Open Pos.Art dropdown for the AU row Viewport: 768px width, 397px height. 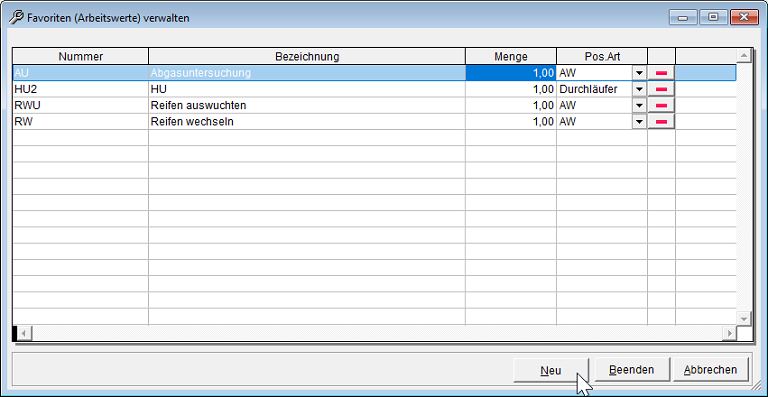pyautogui.click(x=639, y=73)
